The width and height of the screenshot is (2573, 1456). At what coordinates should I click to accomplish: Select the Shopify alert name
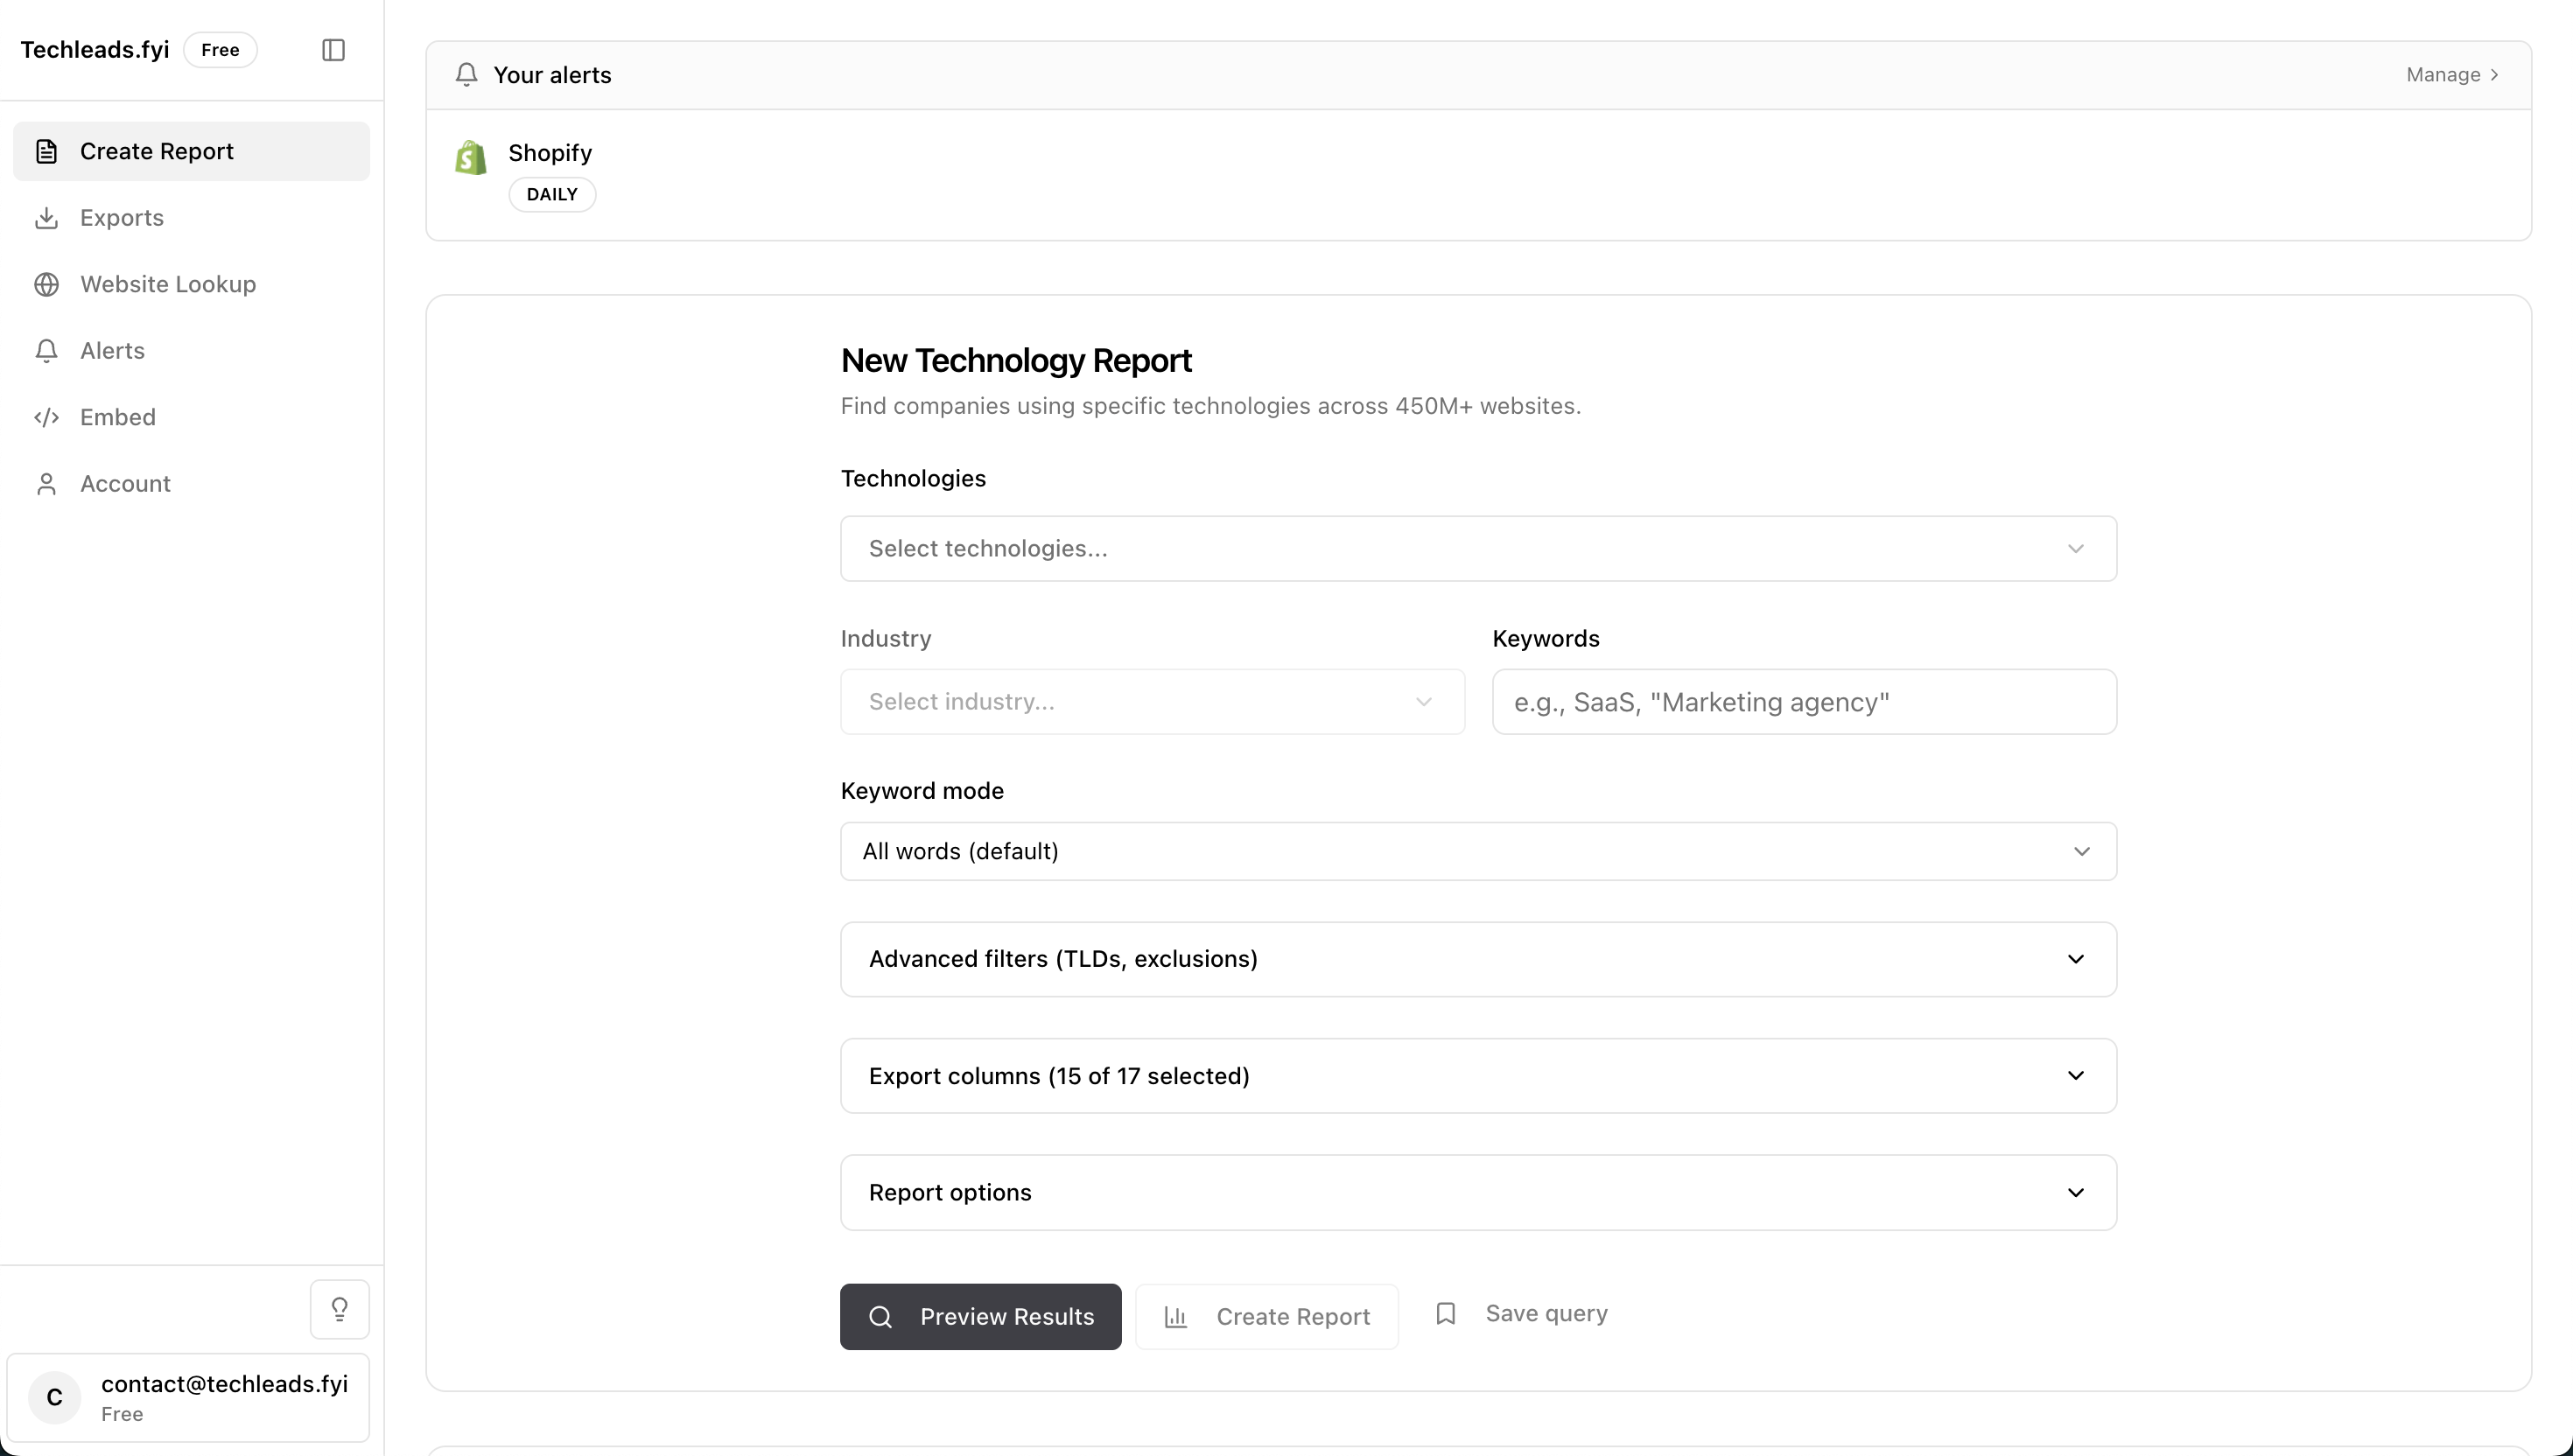(x=550, y=153)
